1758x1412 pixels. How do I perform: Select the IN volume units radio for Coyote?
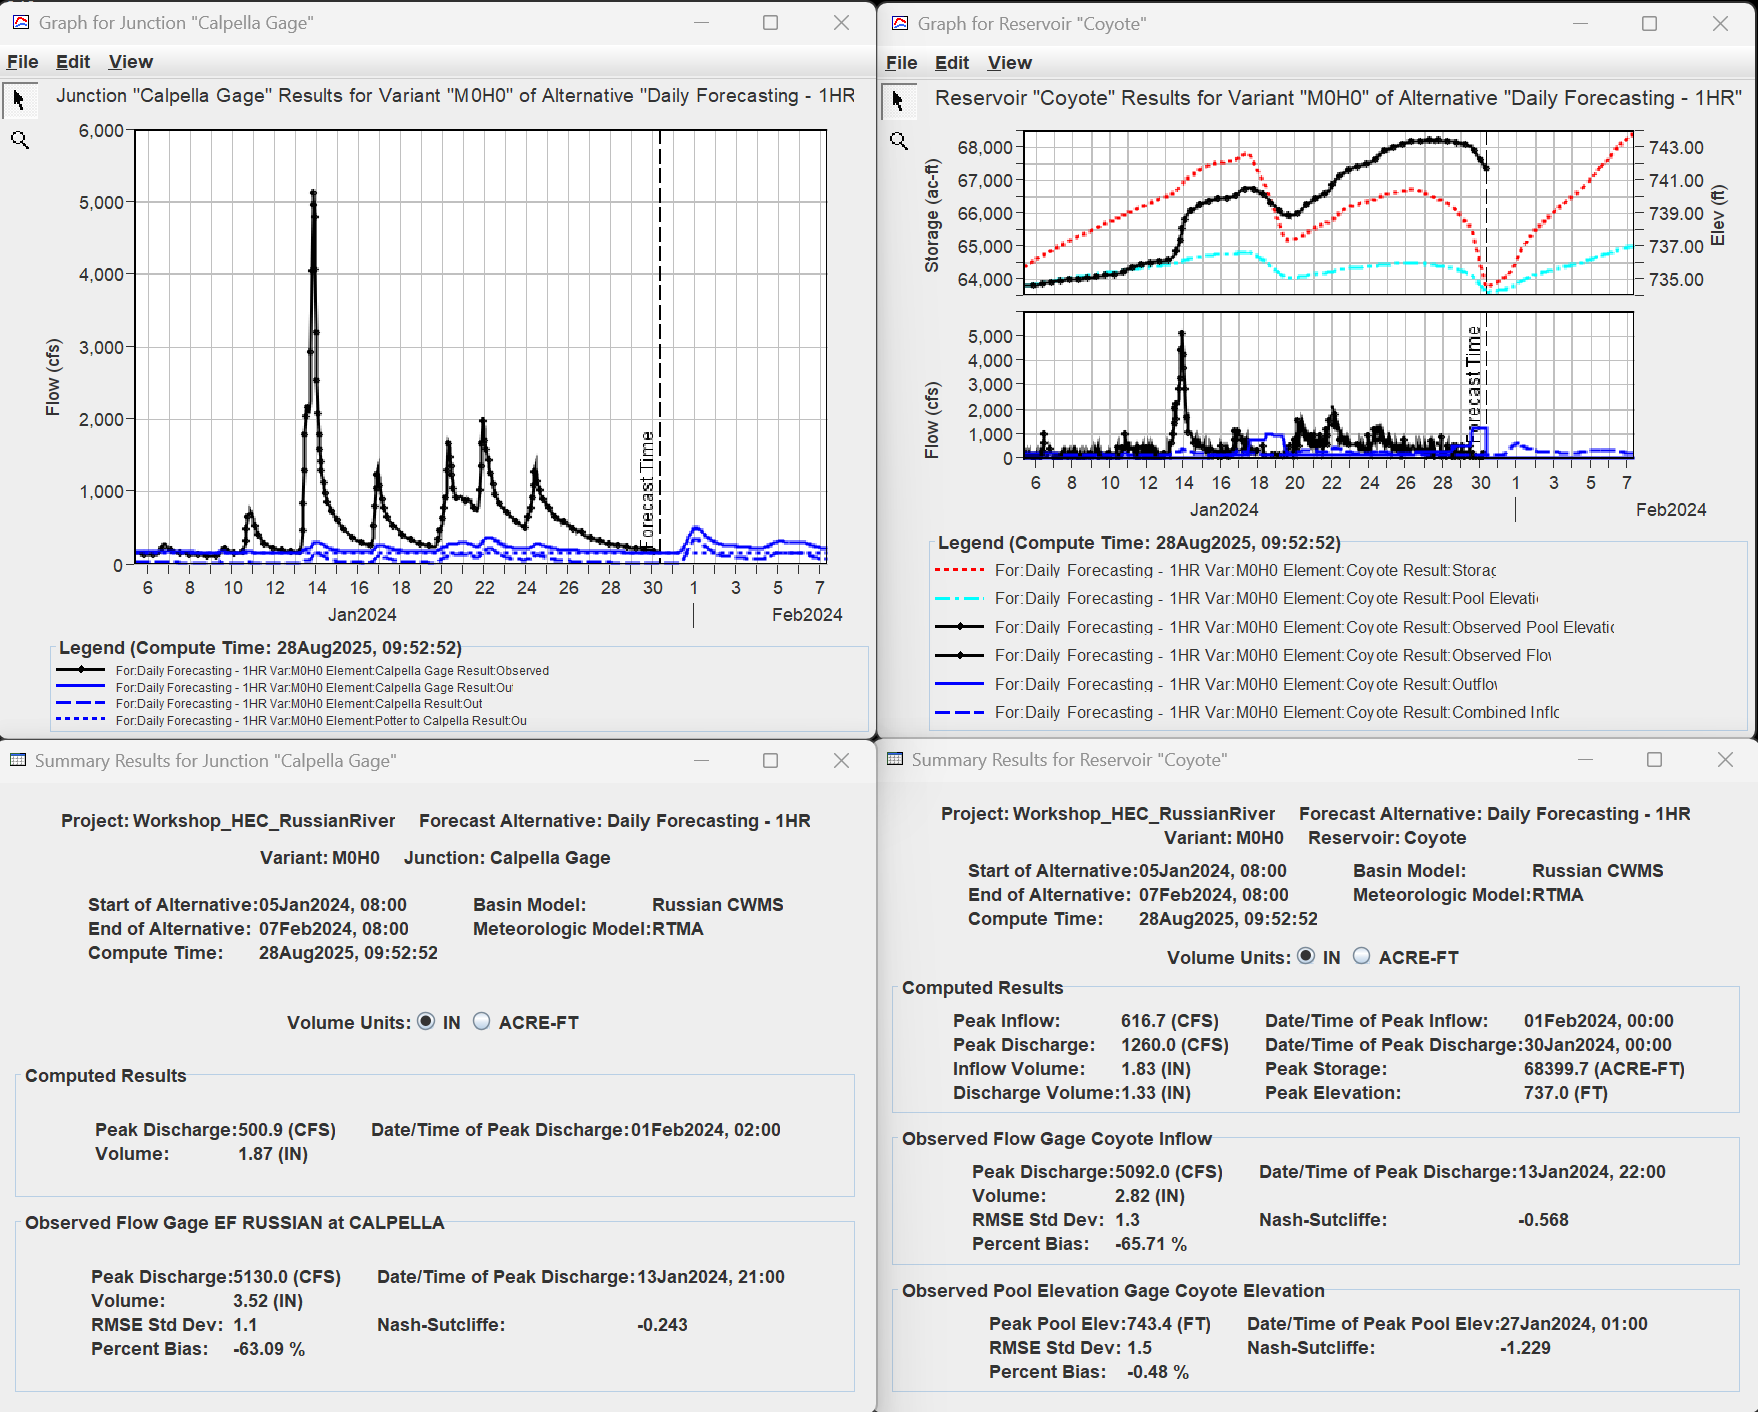[x=1307, y=957]
